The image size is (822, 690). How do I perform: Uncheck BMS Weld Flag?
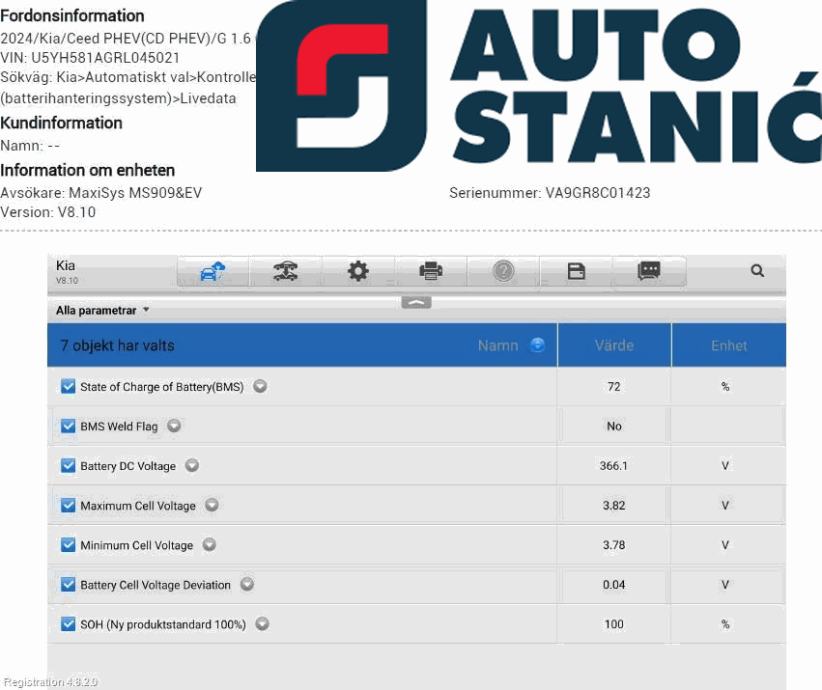68,426
